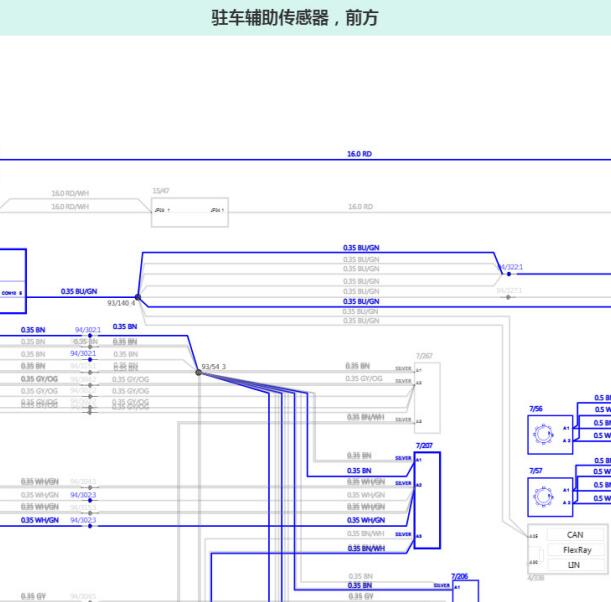The image size is (611, 602).
Task: Select the gray 16.0 RD wire label
Action: click(x=360, y=207)
